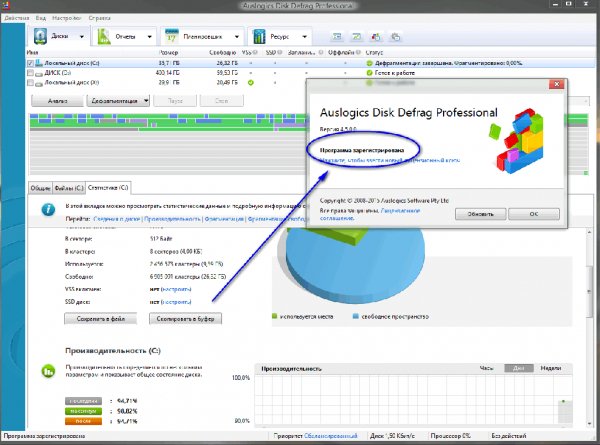Image resolution: width=600 pixels, height=445 pixels.
Task: Click the enter-new-key link under Программа зарегистрирована
Action: click(x=390, y=161)
